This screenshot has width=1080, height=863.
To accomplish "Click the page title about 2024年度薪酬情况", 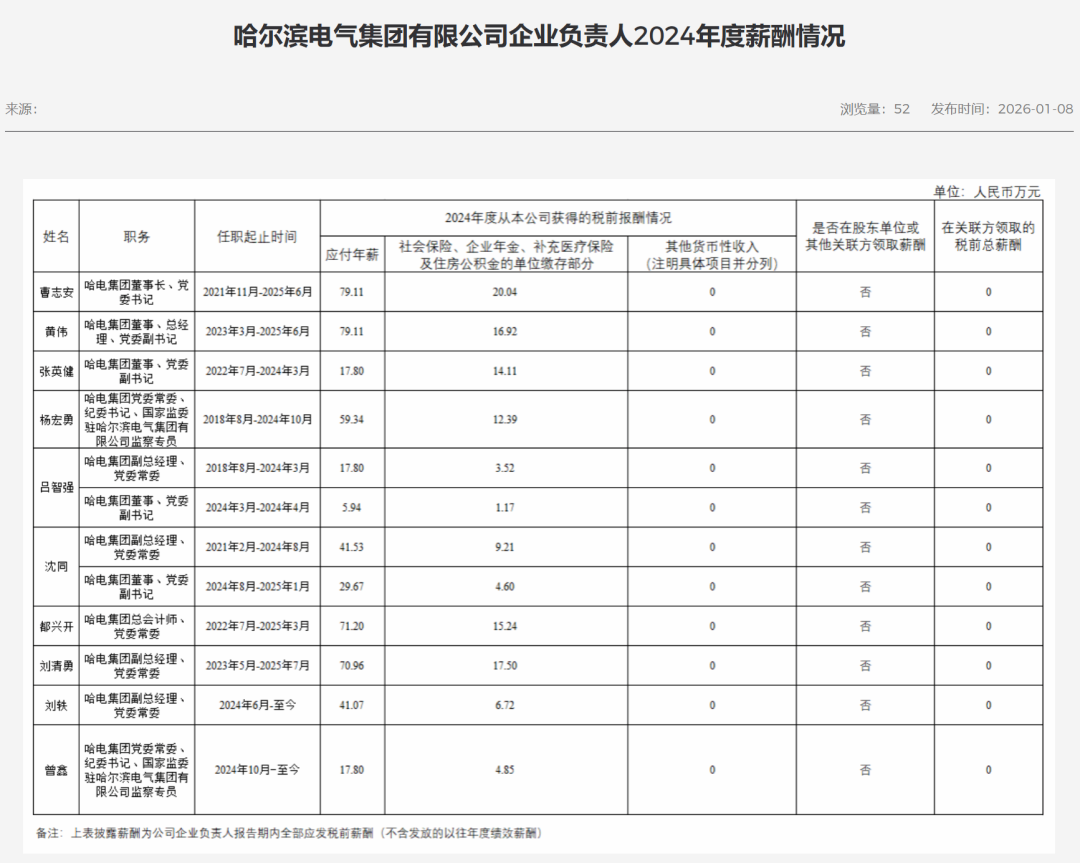I will (x=539, y=37).
